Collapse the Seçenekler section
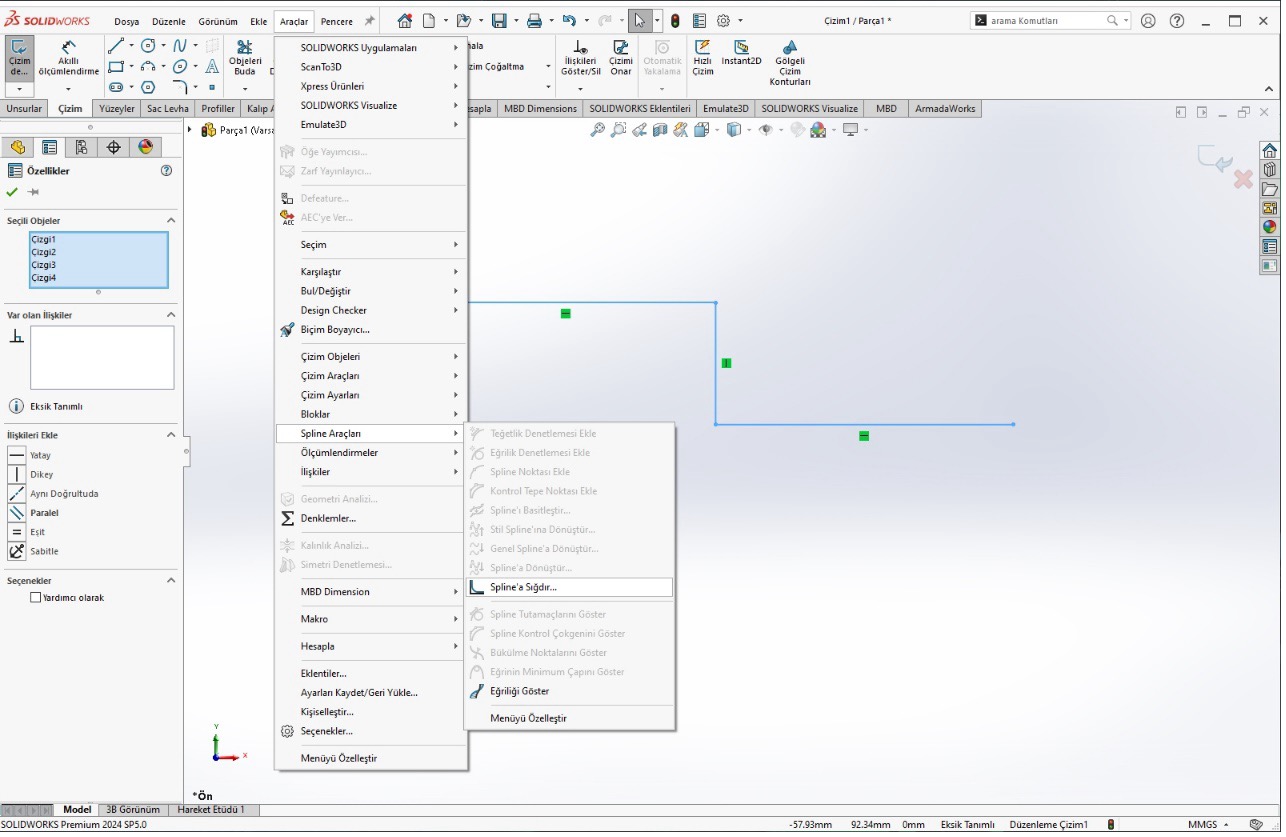 pyautogui.click(x=171, y=580)
